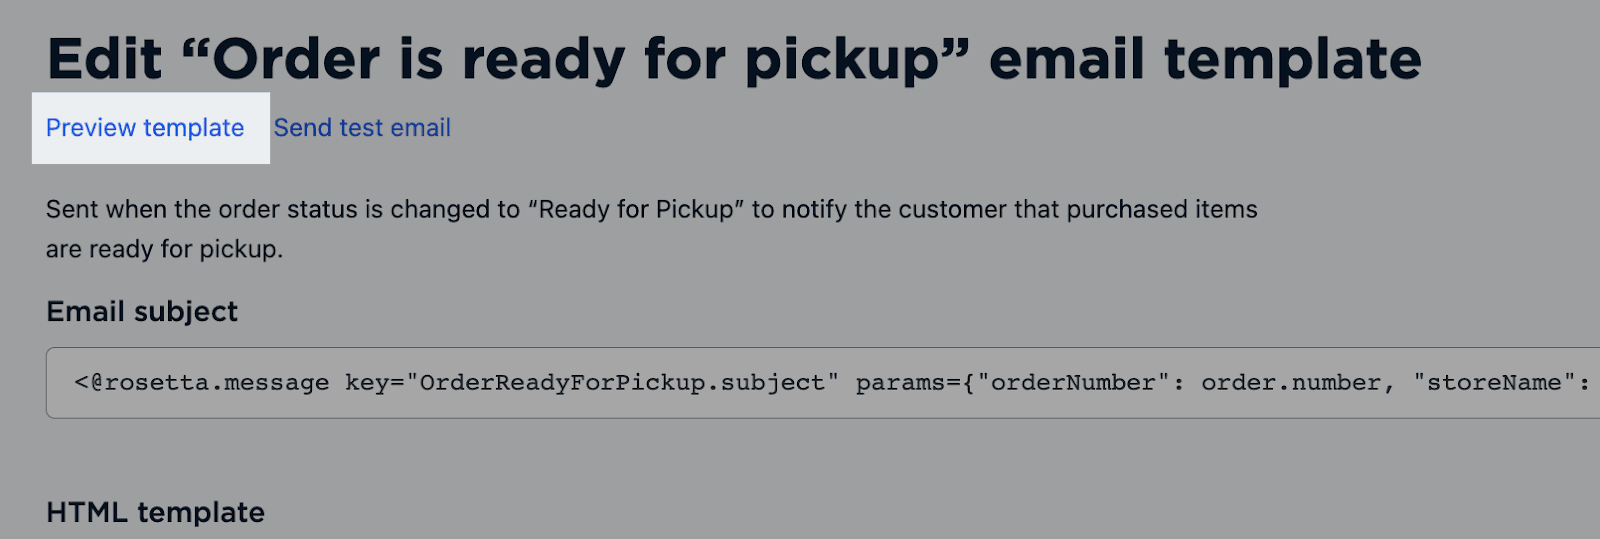1600x539 pixels.
Task: Click the "Email subject" label
Action: tap(142, 312)
